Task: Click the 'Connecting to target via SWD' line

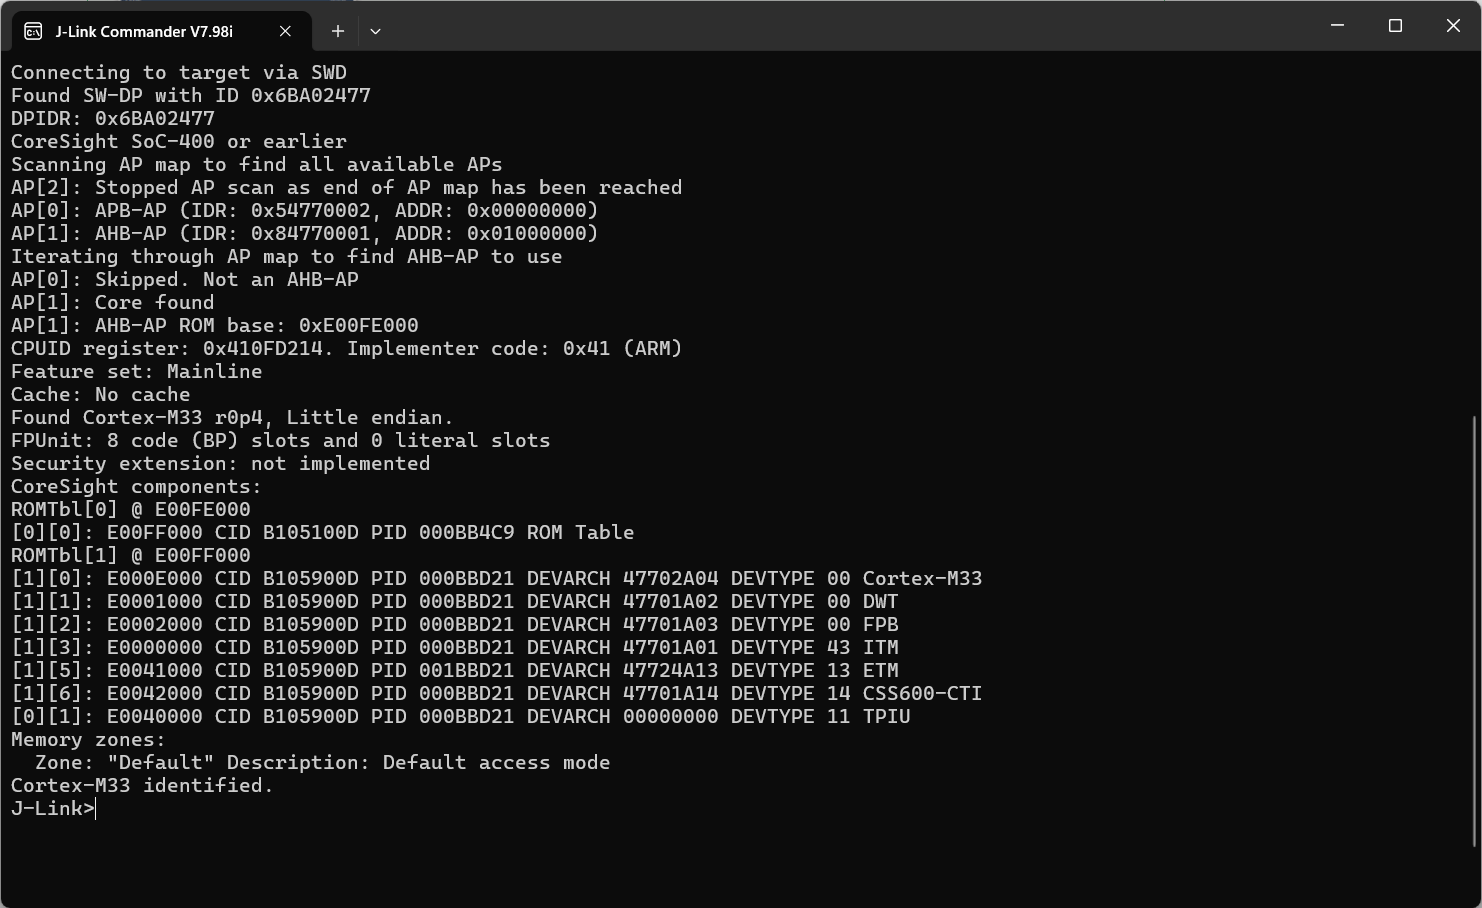Action: 178,72
